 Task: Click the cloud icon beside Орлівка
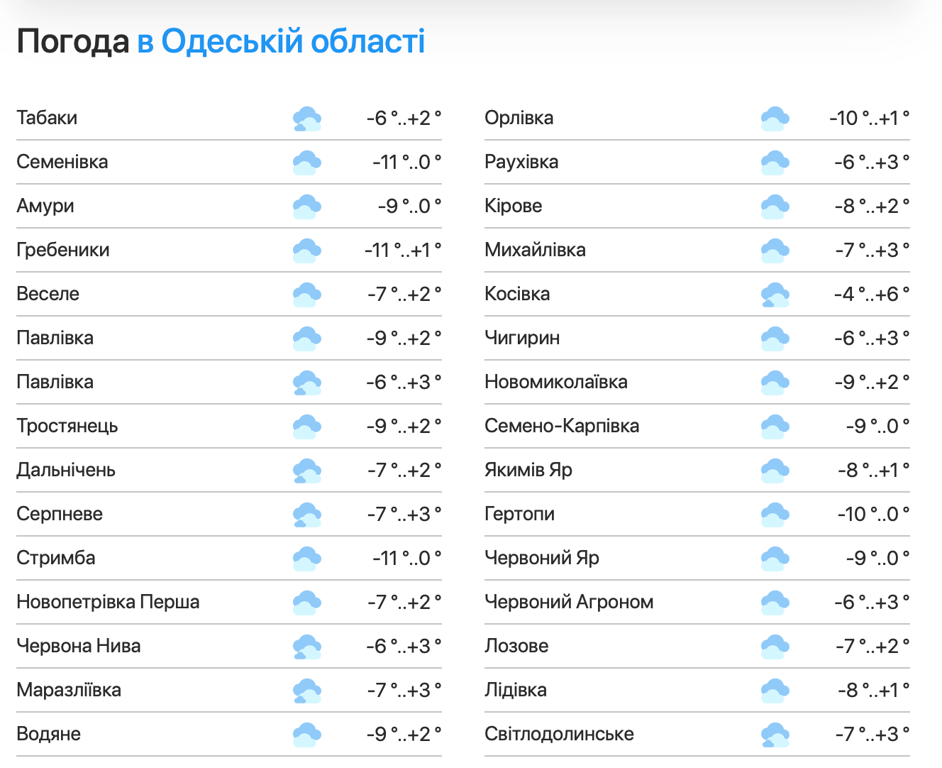pyautogui.click(x=775, y=119)
